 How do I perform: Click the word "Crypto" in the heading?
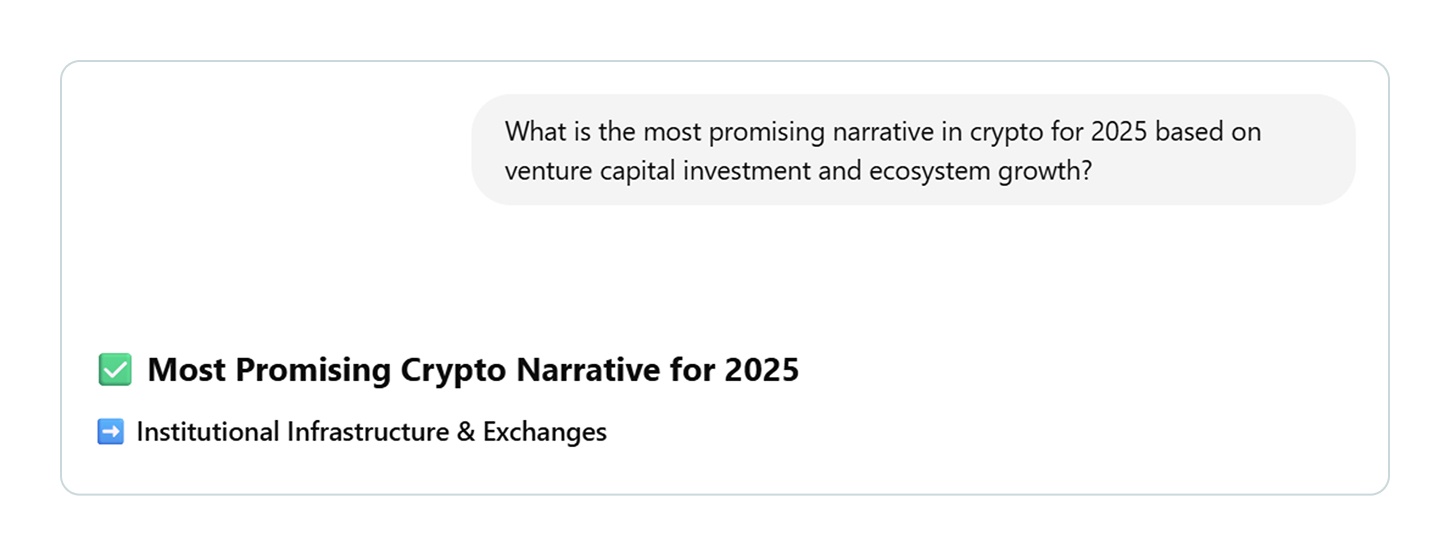(454, 370)
